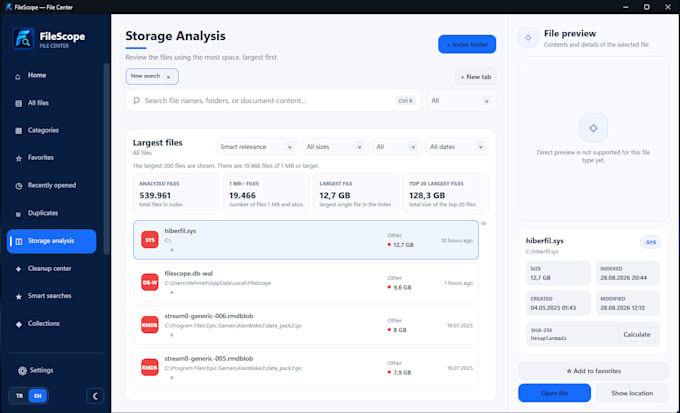Viewport: 680px width, 413px height.
Task: Click the Largest file stat card
Action: pyautogui.click(x=356, y=194)
